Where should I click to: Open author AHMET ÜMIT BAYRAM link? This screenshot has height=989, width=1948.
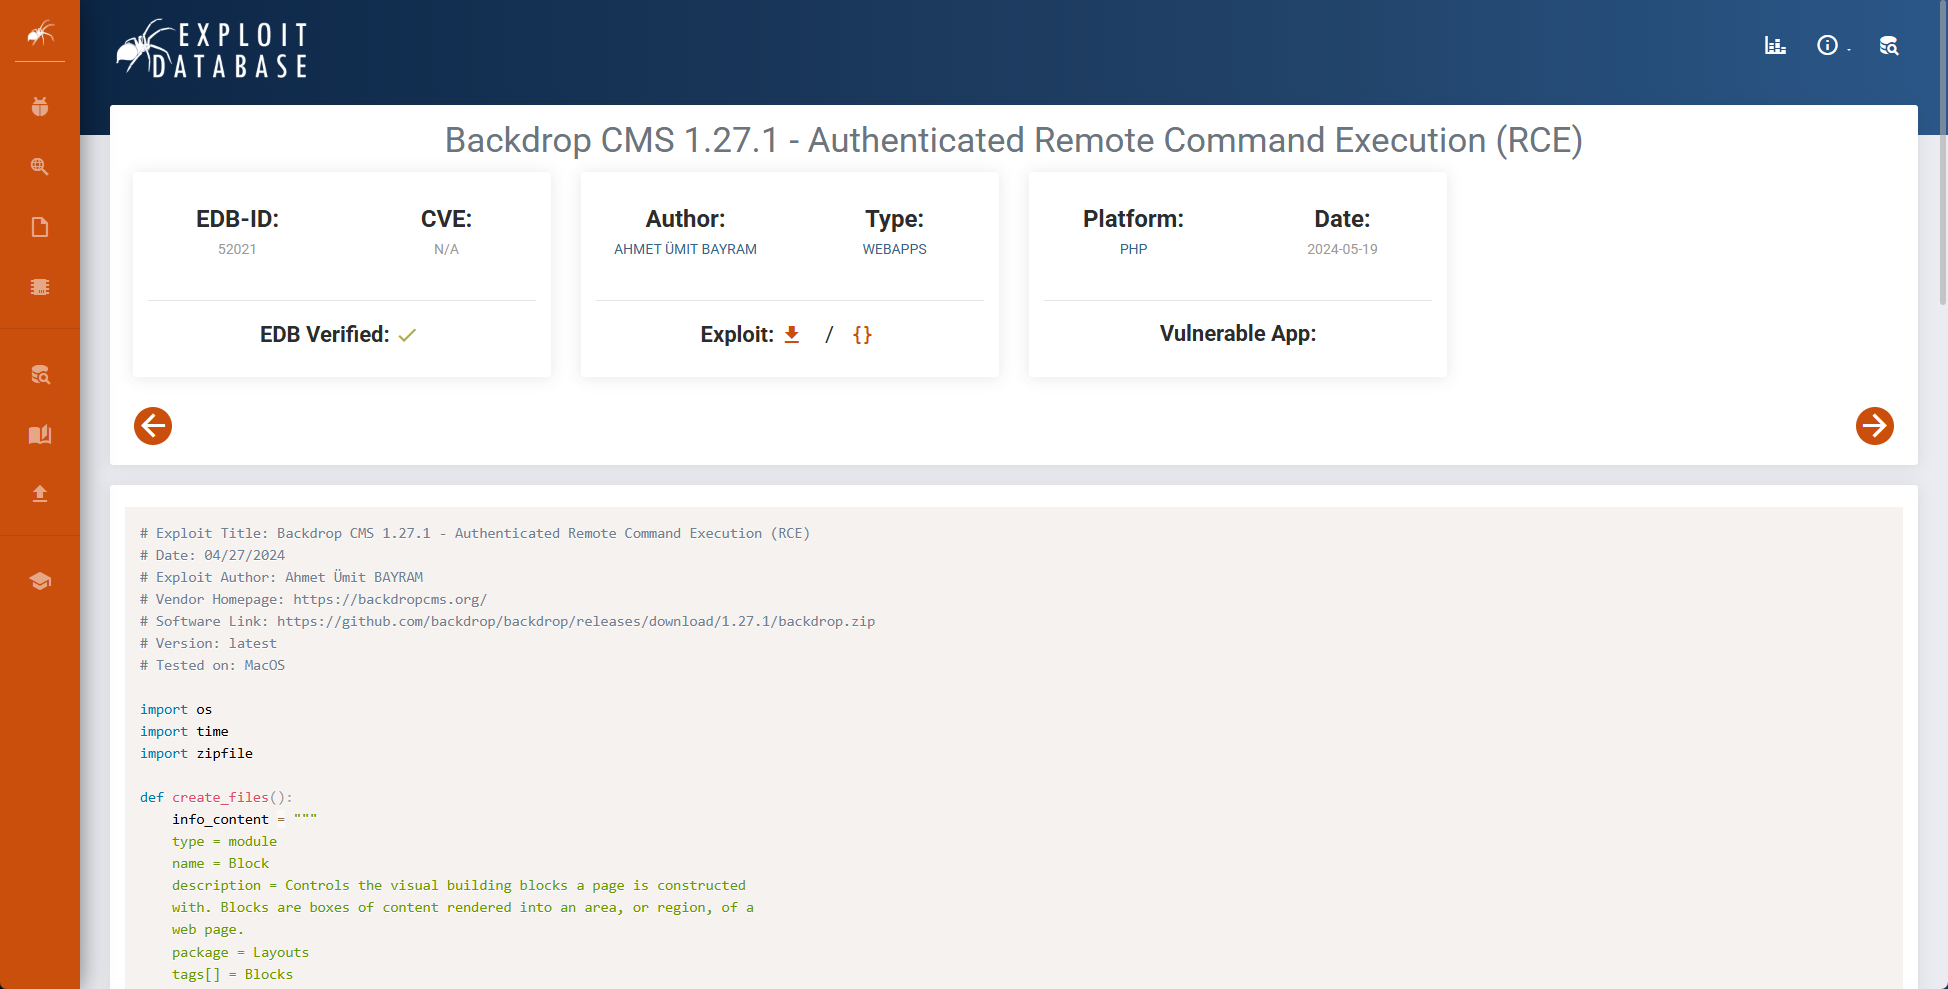click(x=685, y=249)
